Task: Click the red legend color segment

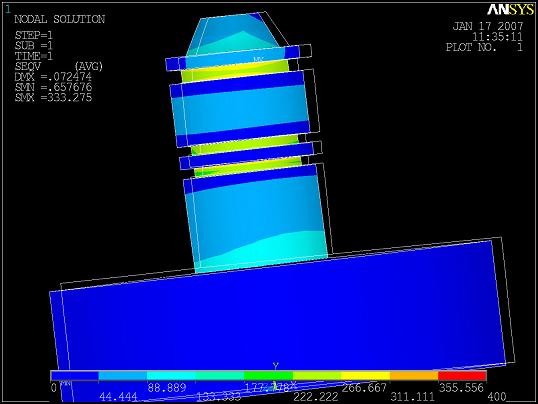Action: [462, 376]
